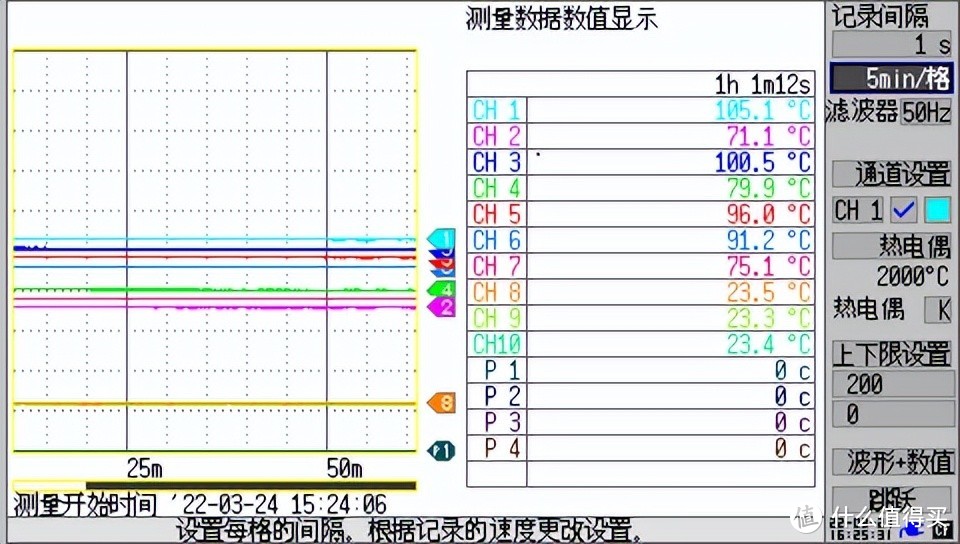Click the cyan channel 1 waveform marker
960x544 pixels.
441,237
